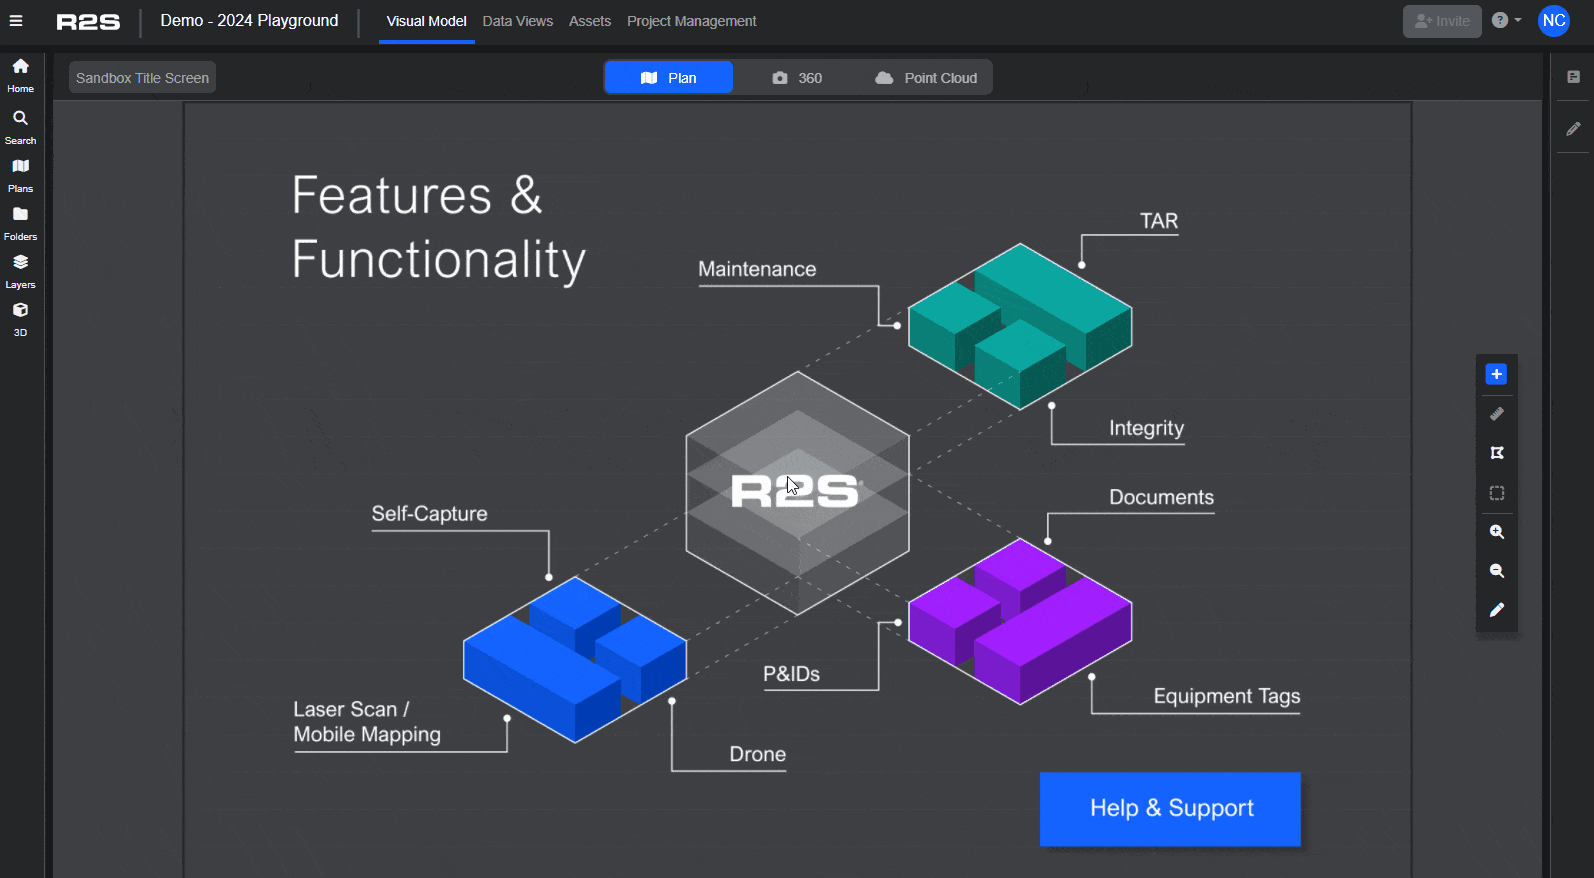
Task: Click the blue plus add tool
Action: click(1496, 374)
